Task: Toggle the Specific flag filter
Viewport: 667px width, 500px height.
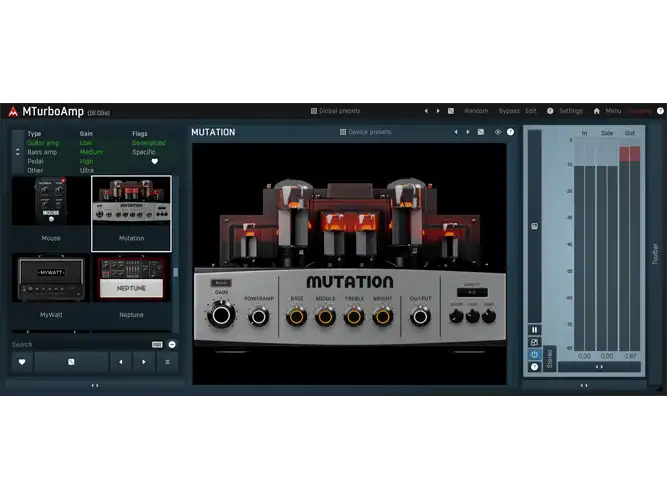Action: [x=144, y=152]
